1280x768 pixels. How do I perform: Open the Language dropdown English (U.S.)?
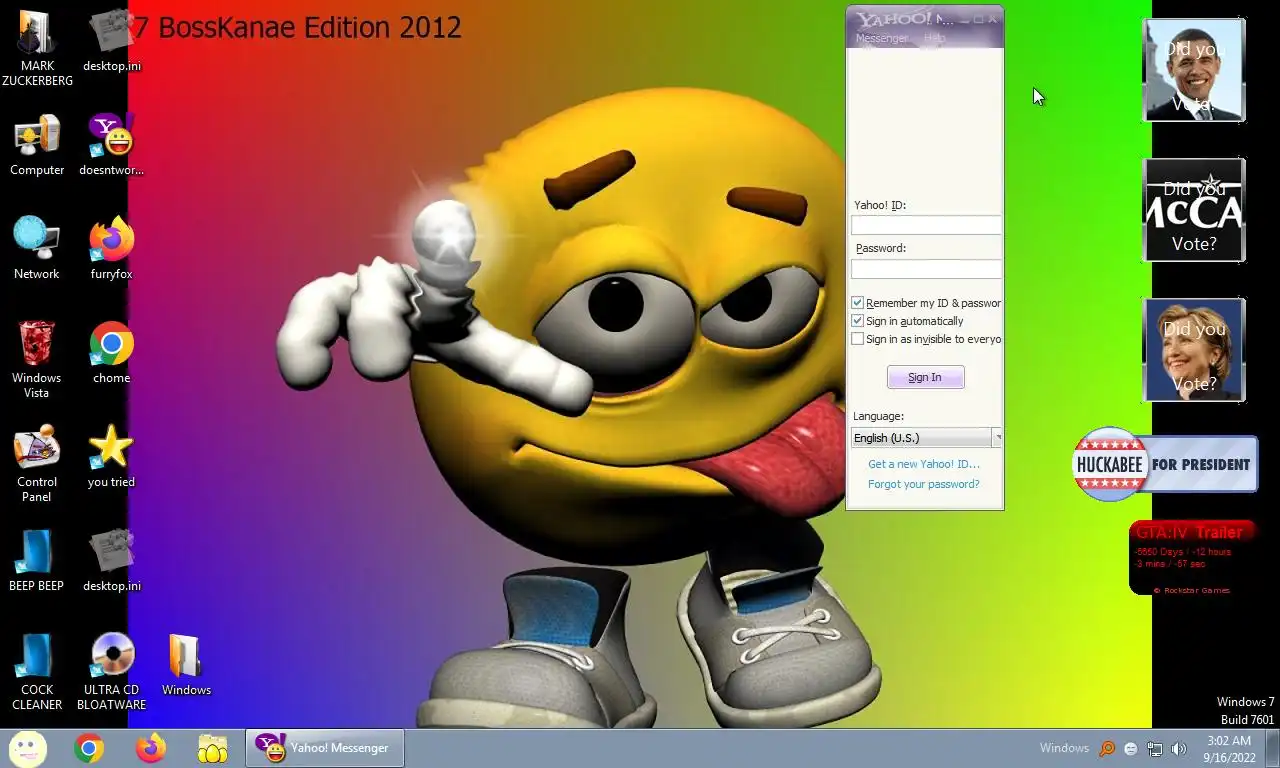click(926, 438)
